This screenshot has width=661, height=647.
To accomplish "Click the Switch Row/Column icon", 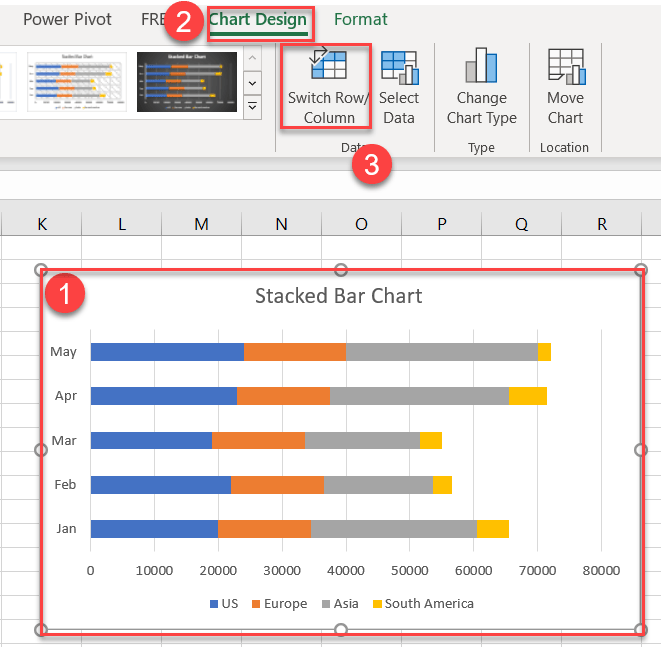I will tap(328, 66).
